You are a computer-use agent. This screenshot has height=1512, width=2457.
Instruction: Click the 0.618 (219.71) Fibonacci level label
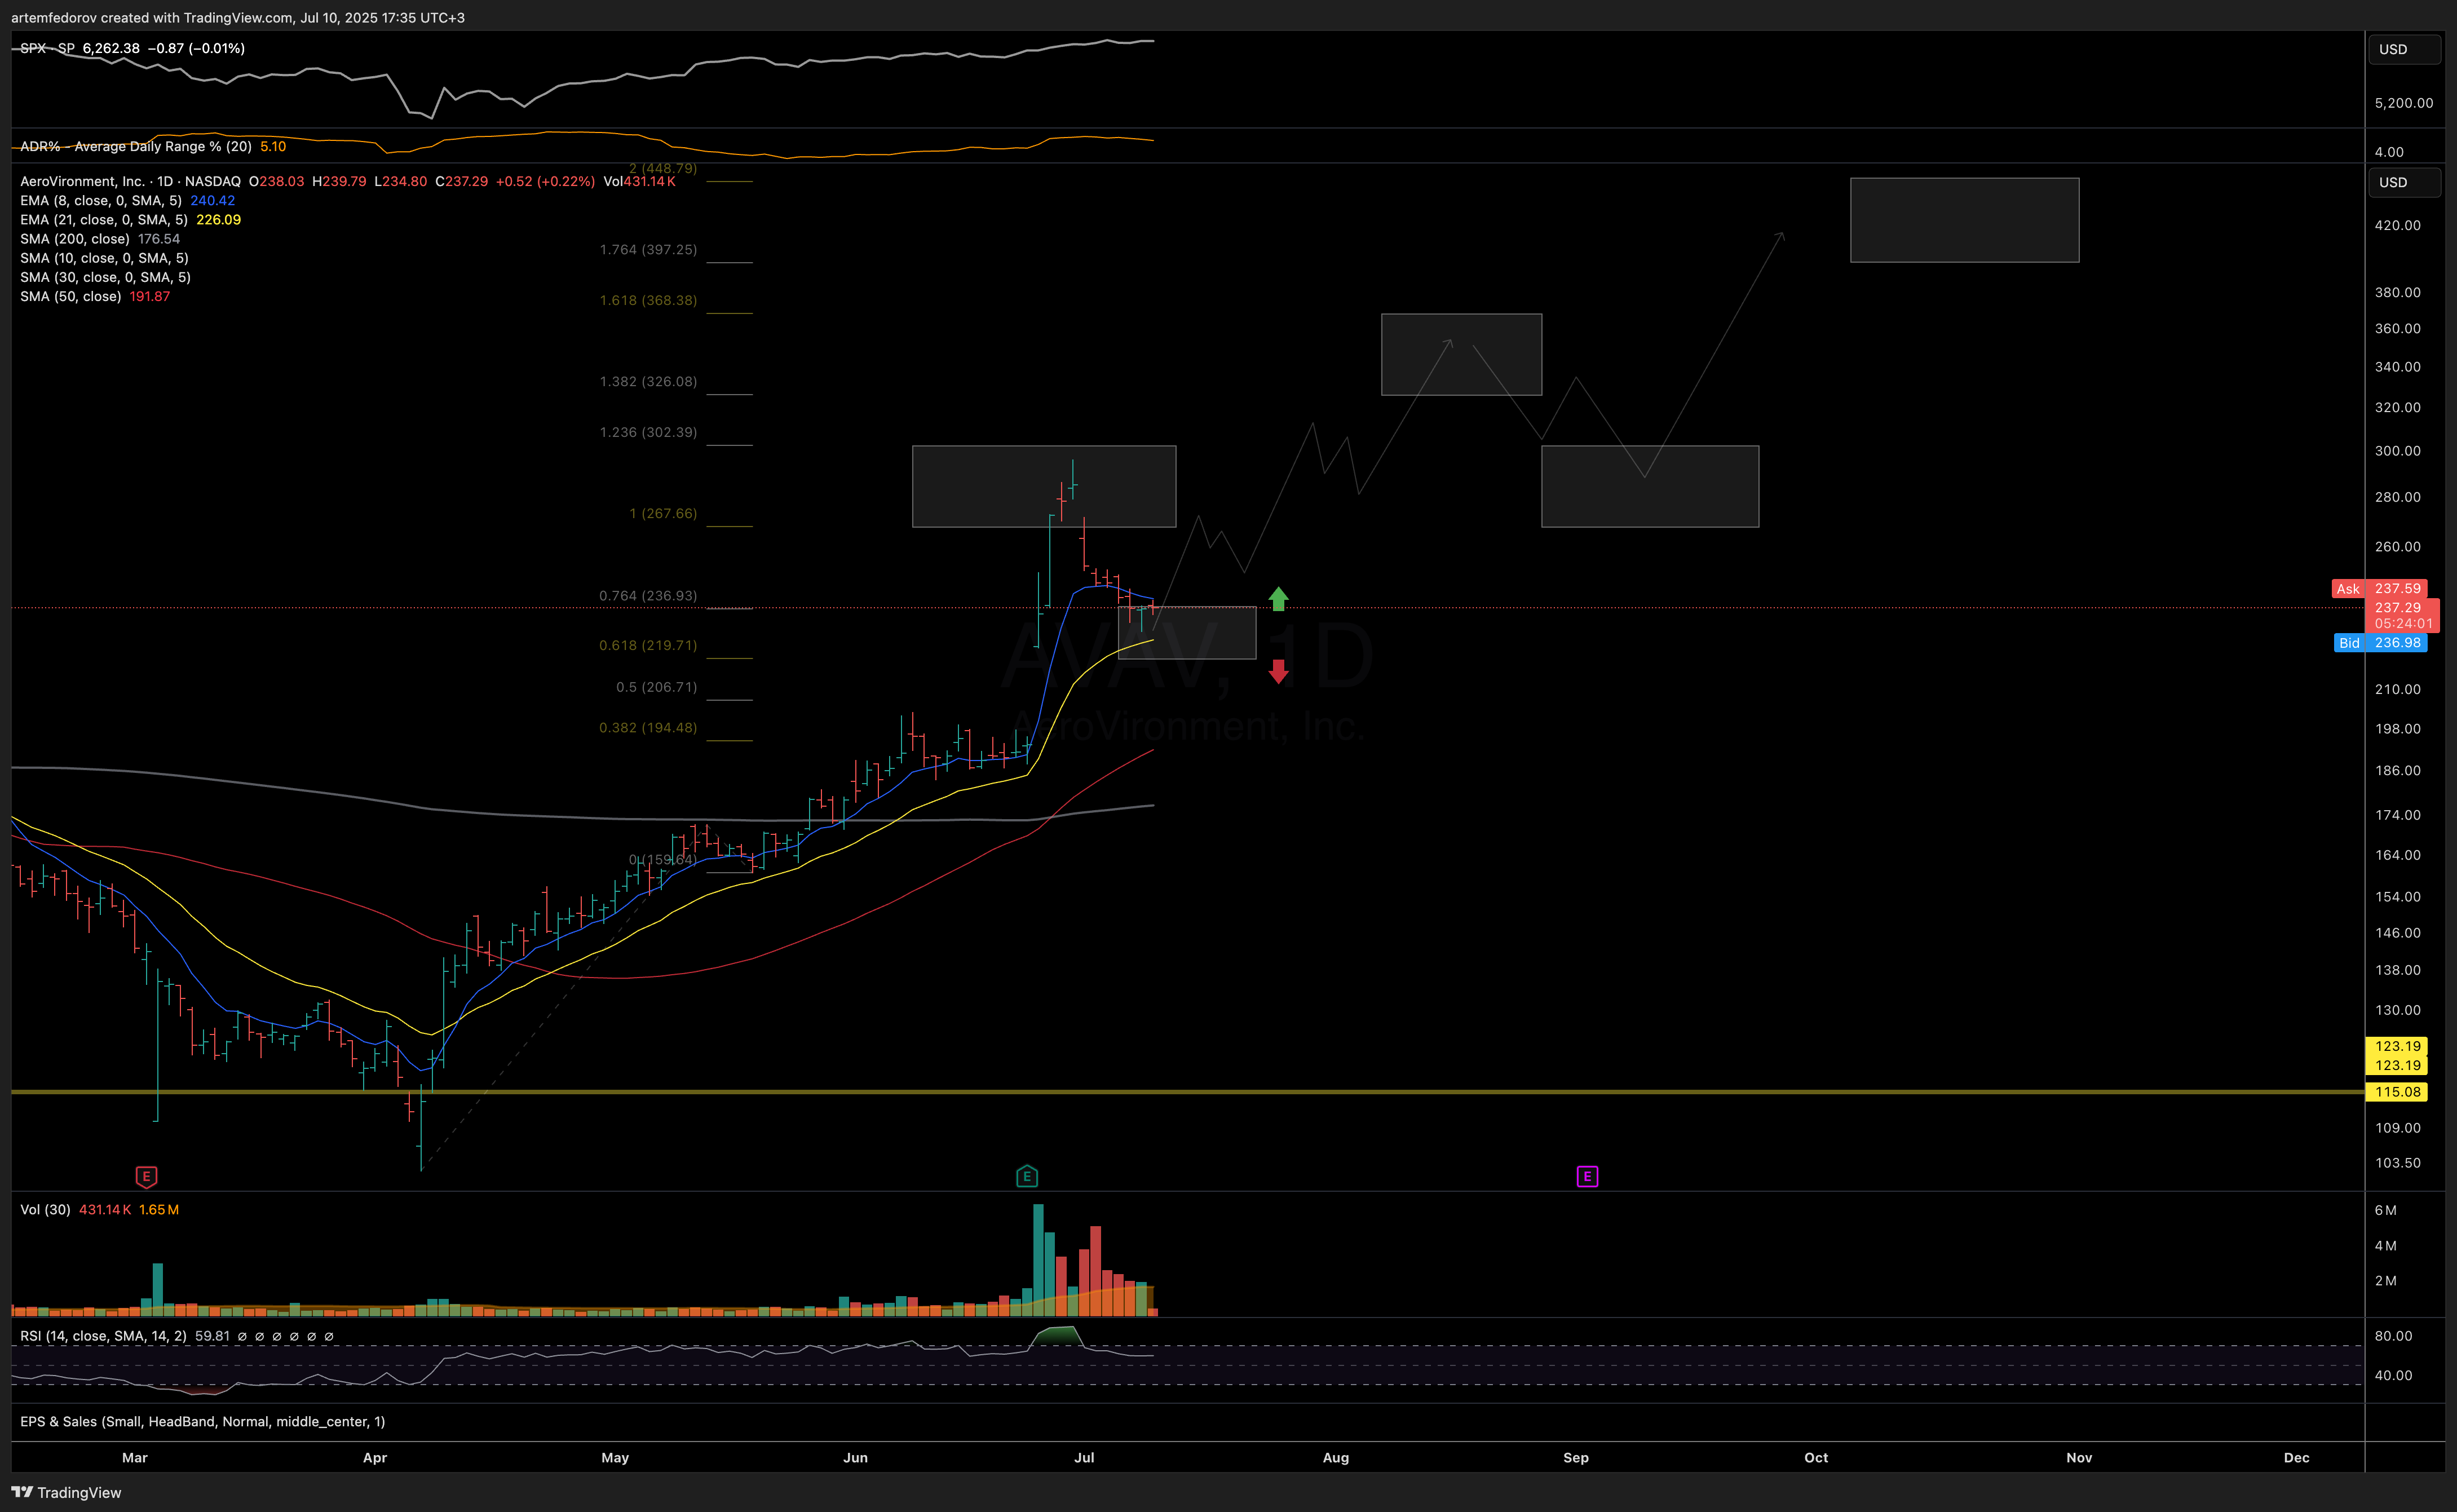pos(648,645)
